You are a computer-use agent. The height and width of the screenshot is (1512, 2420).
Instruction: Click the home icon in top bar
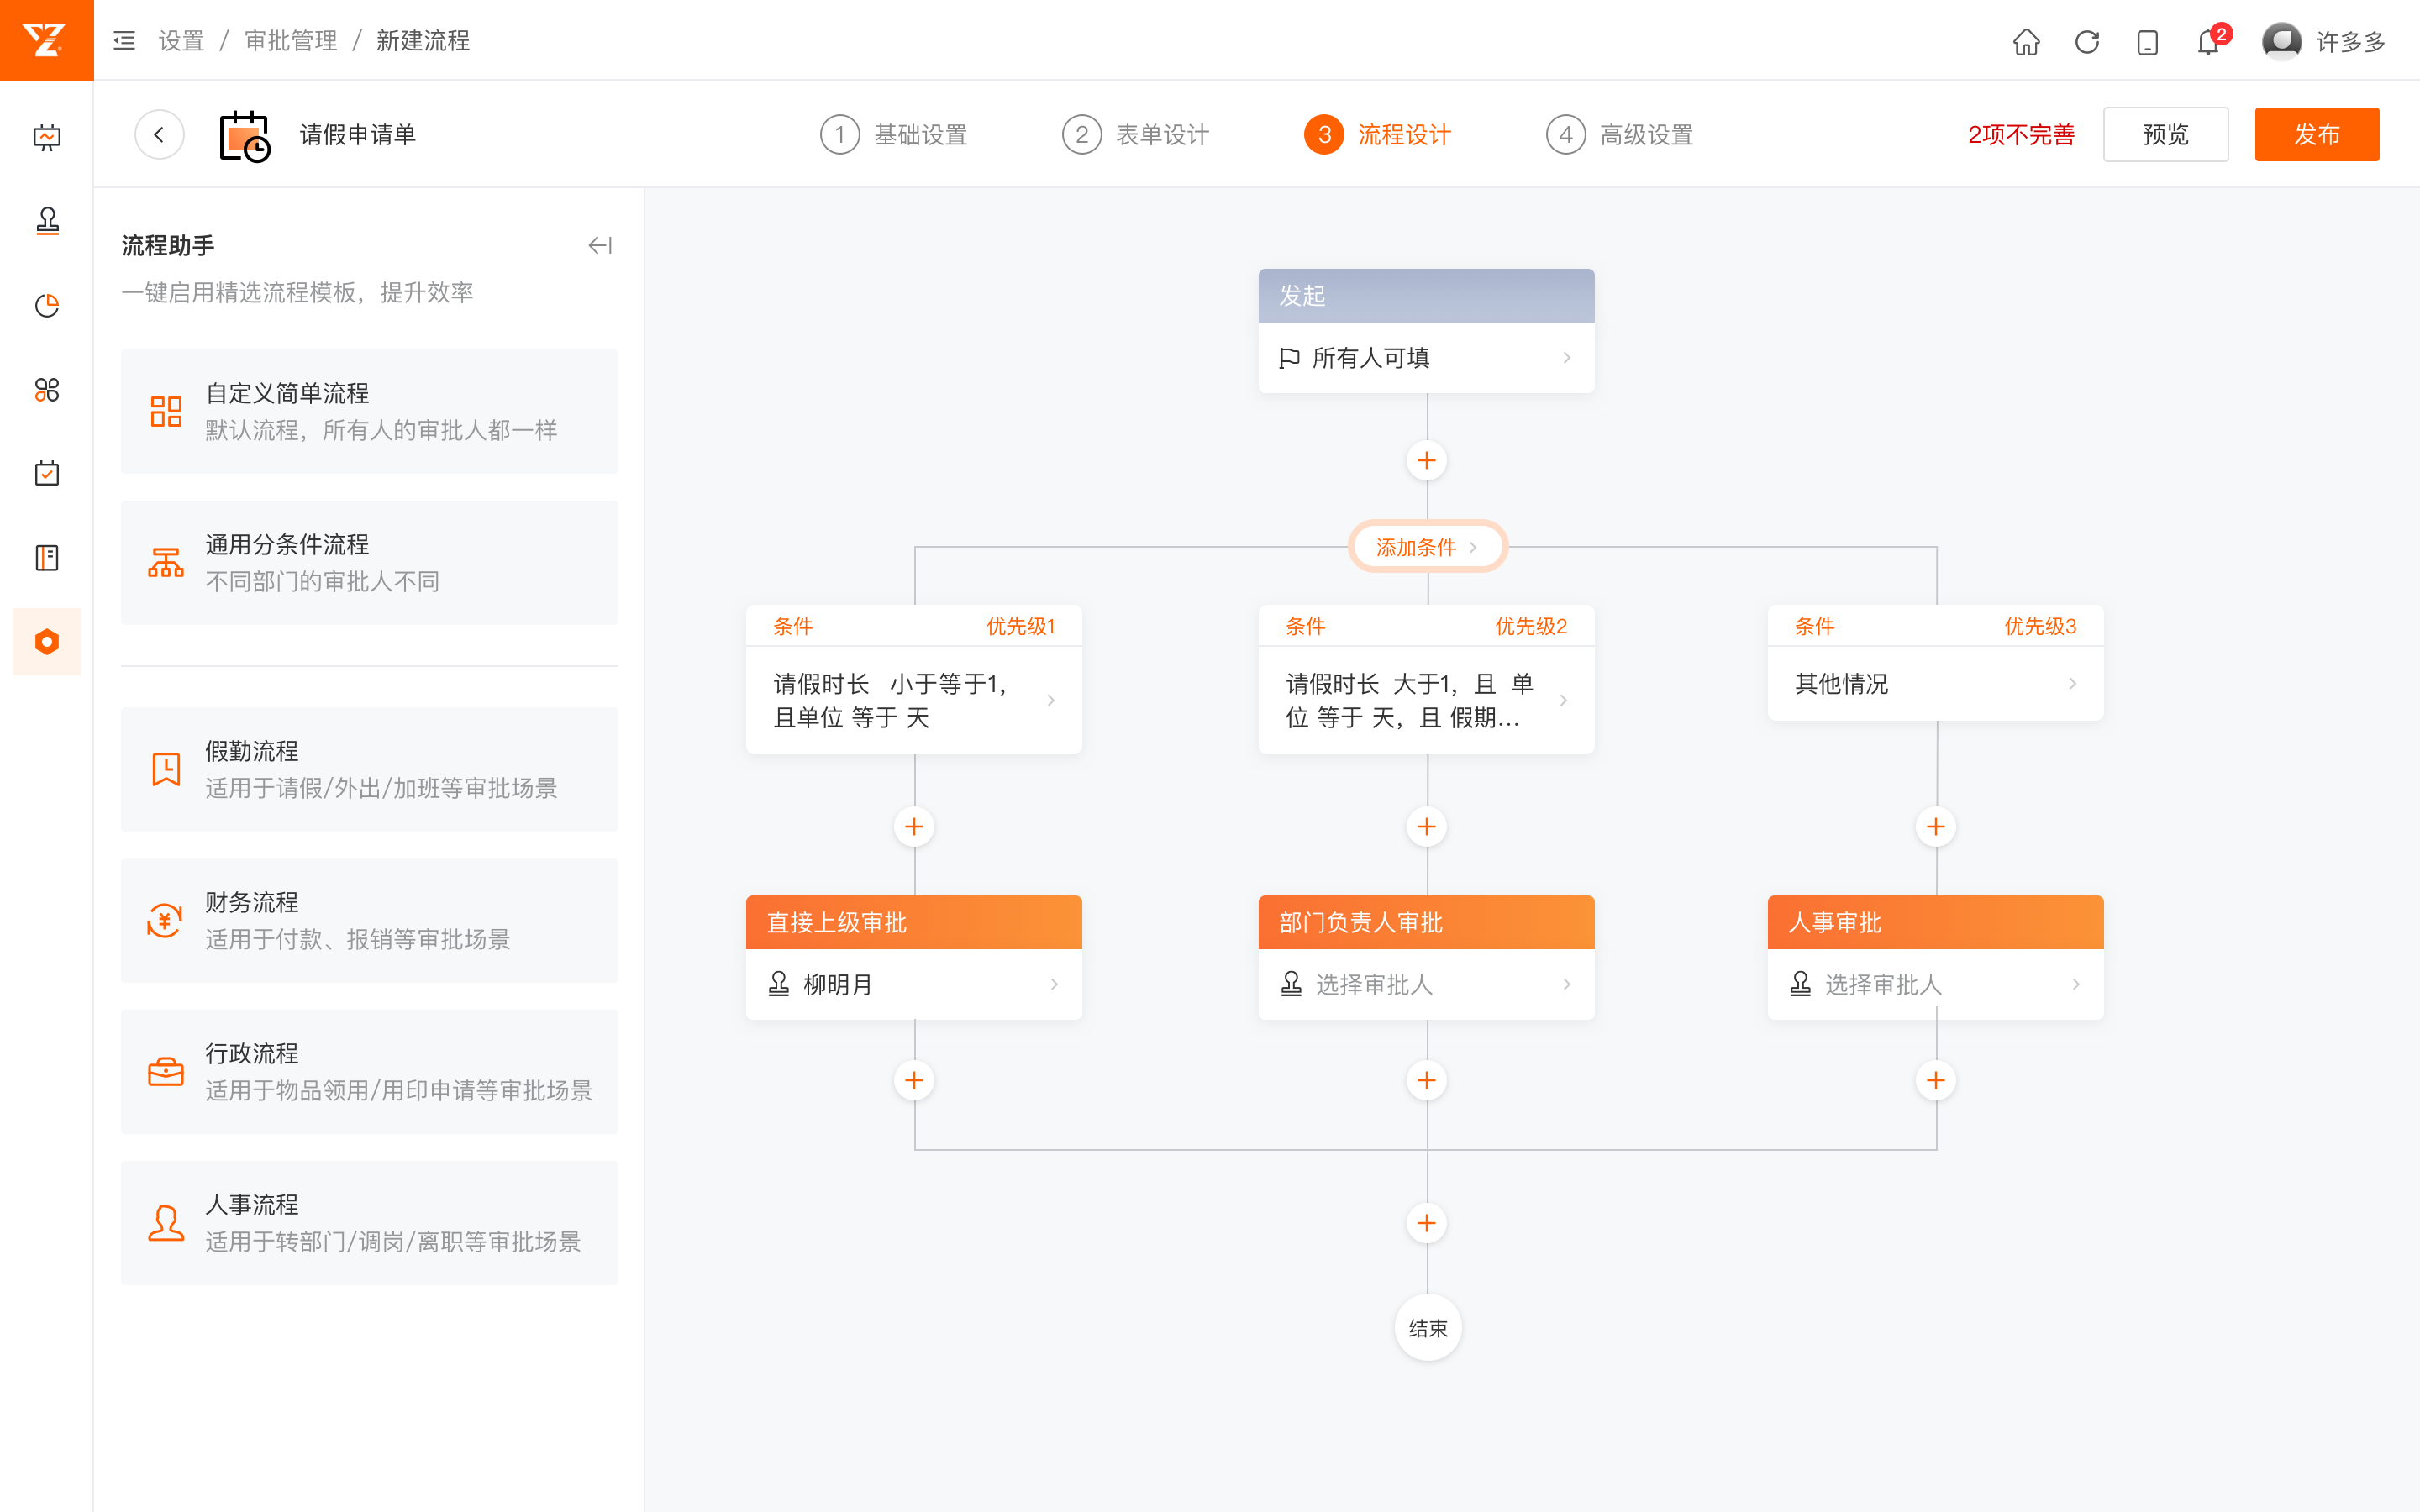[x=2026, y=41]
